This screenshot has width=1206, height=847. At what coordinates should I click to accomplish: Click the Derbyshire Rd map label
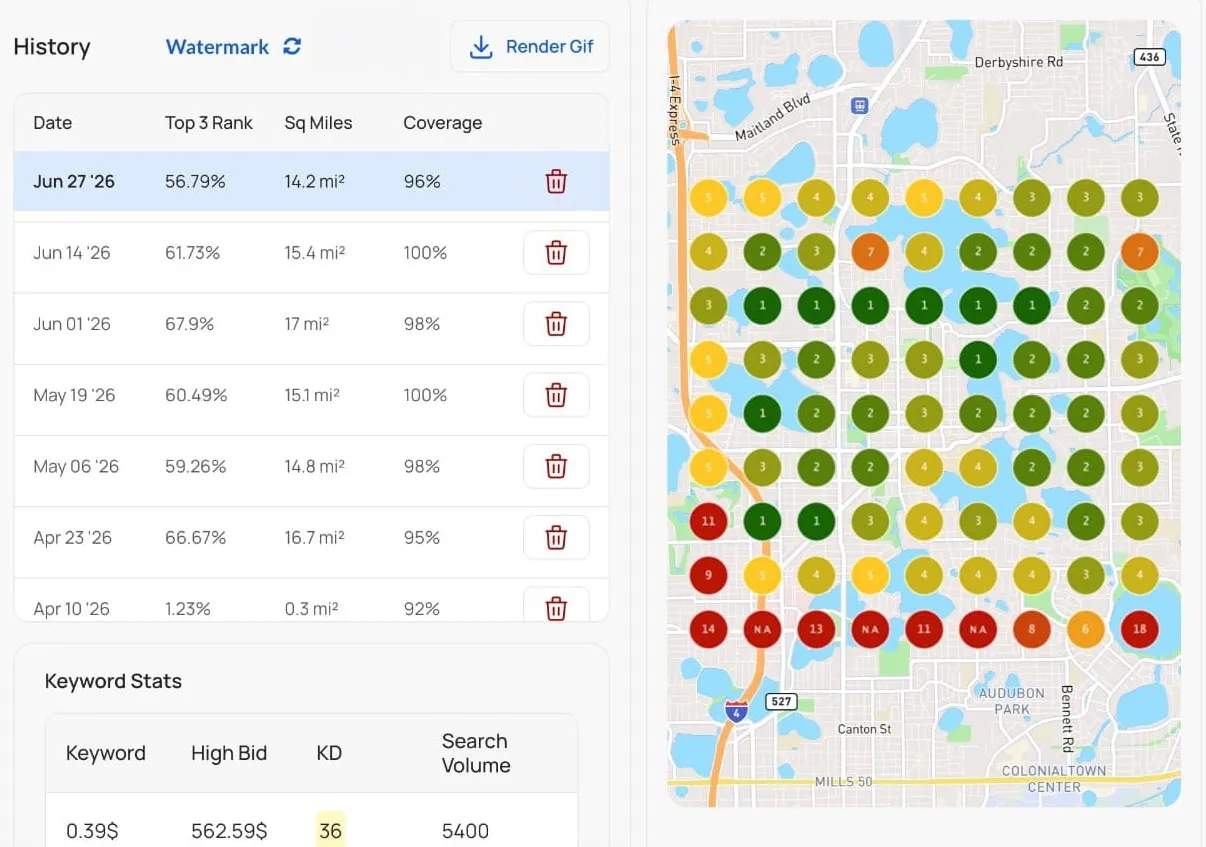coord(1018,62)
